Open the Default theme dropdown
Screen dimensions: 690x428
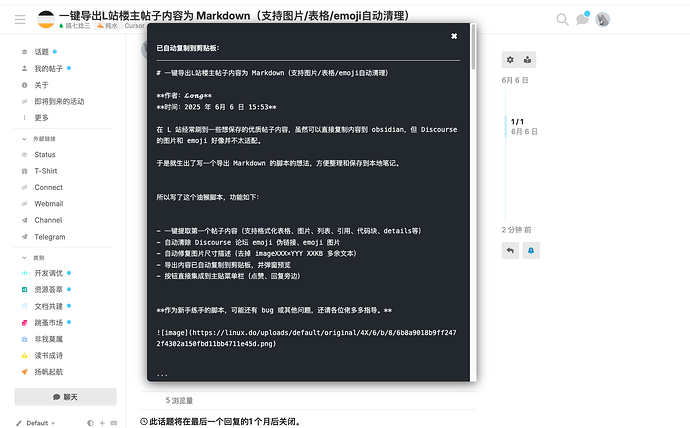pos(36,423)
